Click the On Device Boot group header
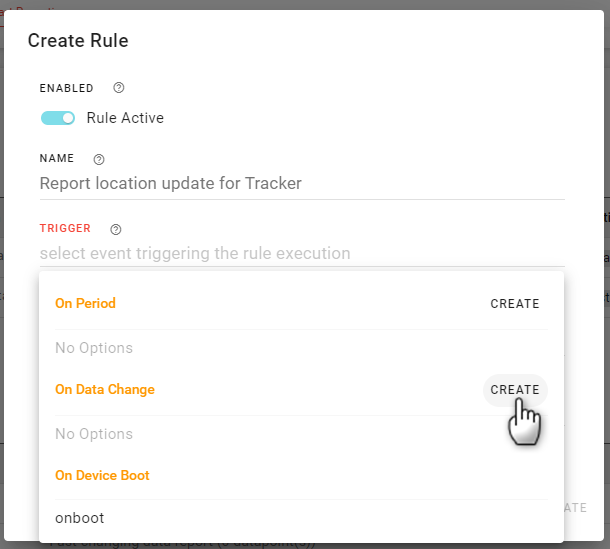 (x=102, y=476)
